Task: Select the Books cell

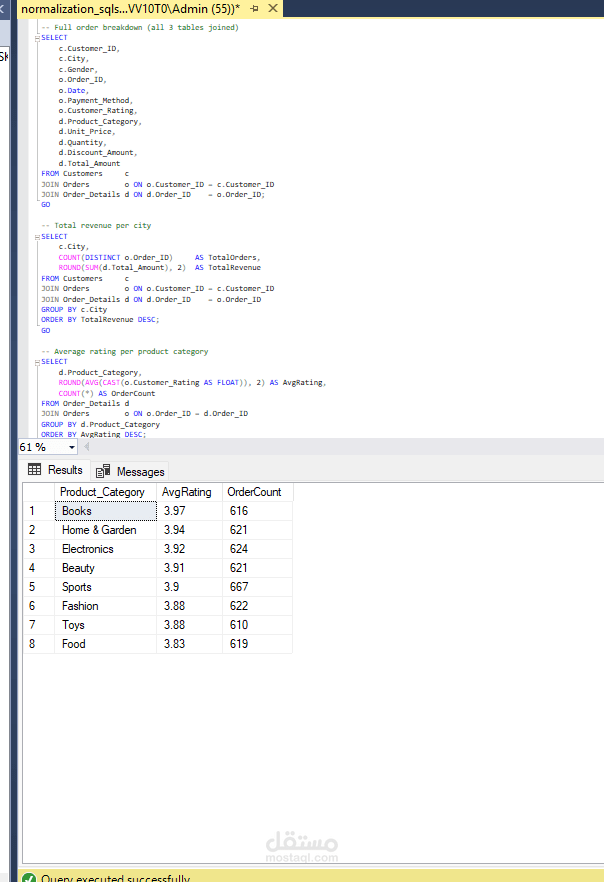Action: (105, 511)
